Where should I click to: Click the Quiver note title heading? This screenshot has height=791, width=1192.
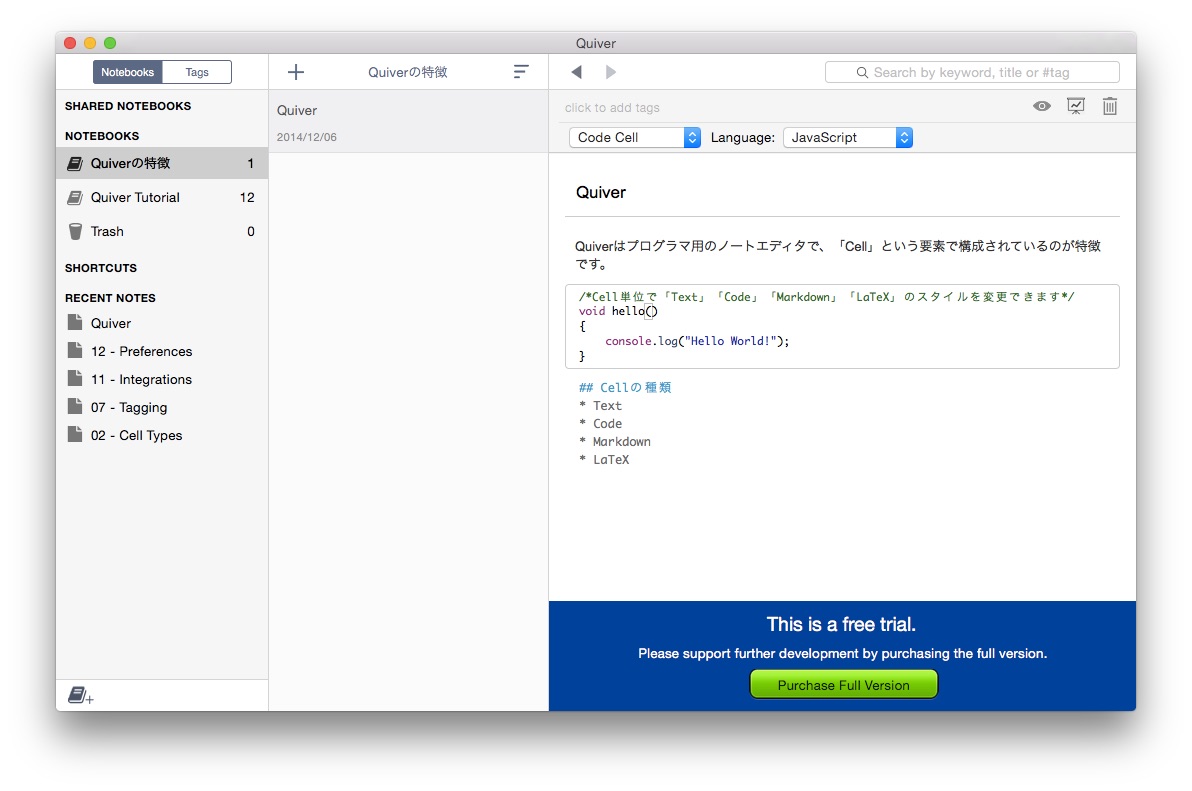pyautogui.click(x=601, y=192)
